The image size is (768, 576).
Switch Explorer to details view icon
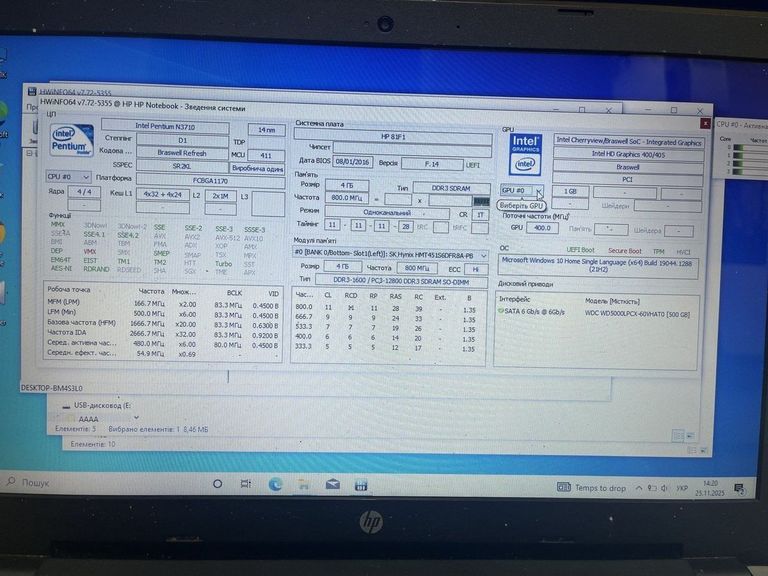point(678,435)
